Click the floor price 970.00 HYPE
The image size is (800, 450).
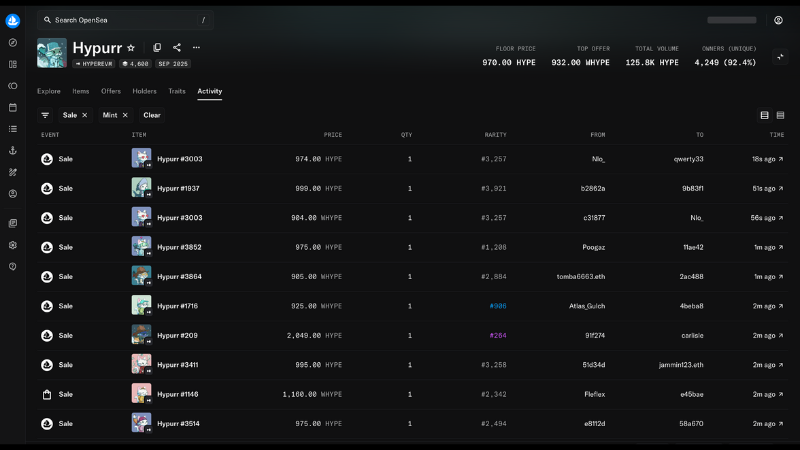click(x=509, y=62)
